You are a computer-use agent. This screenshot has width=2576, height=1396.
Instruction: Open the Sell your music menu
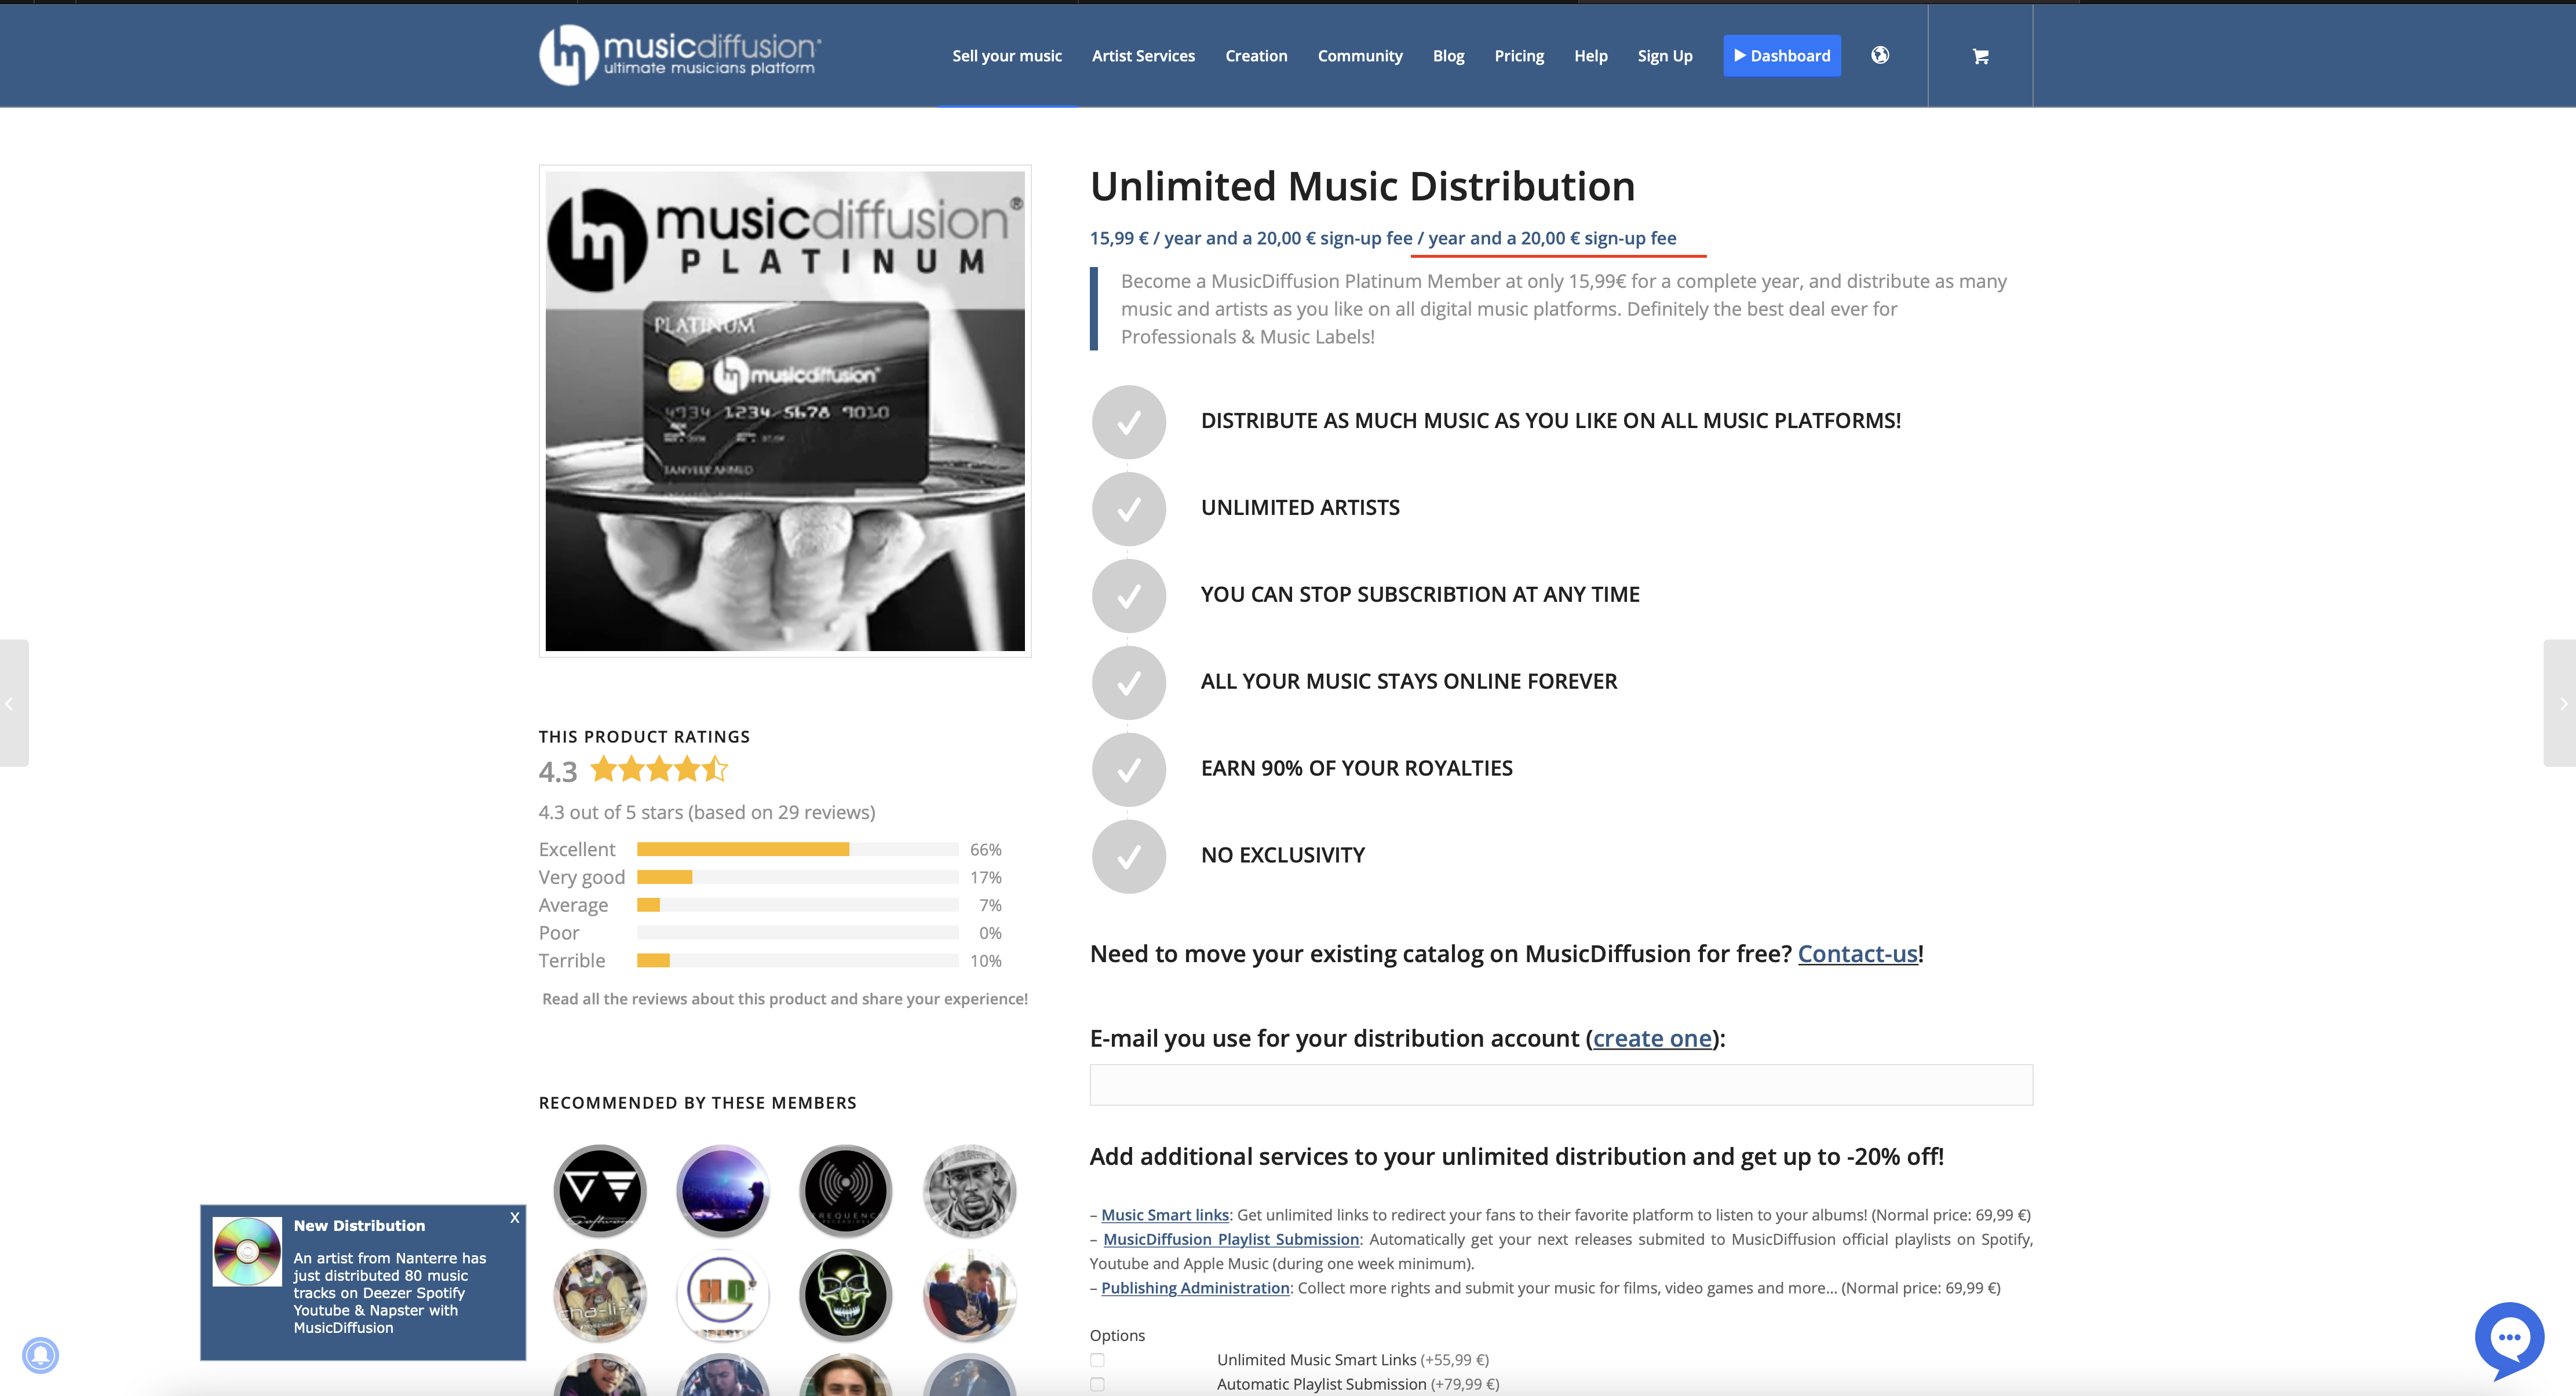[x=1006, y=56]
